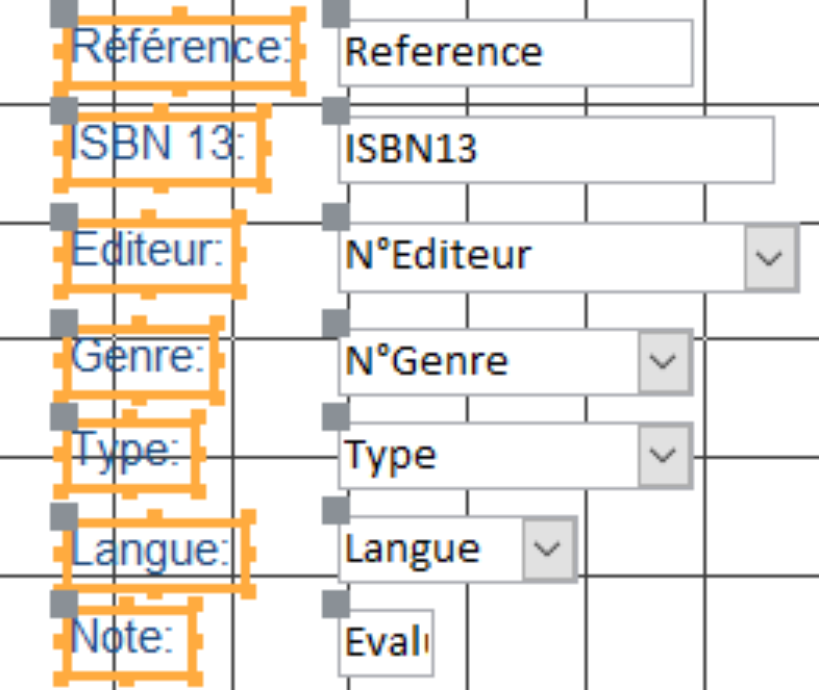Screen dimensions: 819x691
Task: Expand the N°Genre dropdown arrow
Action: (663, 361)
